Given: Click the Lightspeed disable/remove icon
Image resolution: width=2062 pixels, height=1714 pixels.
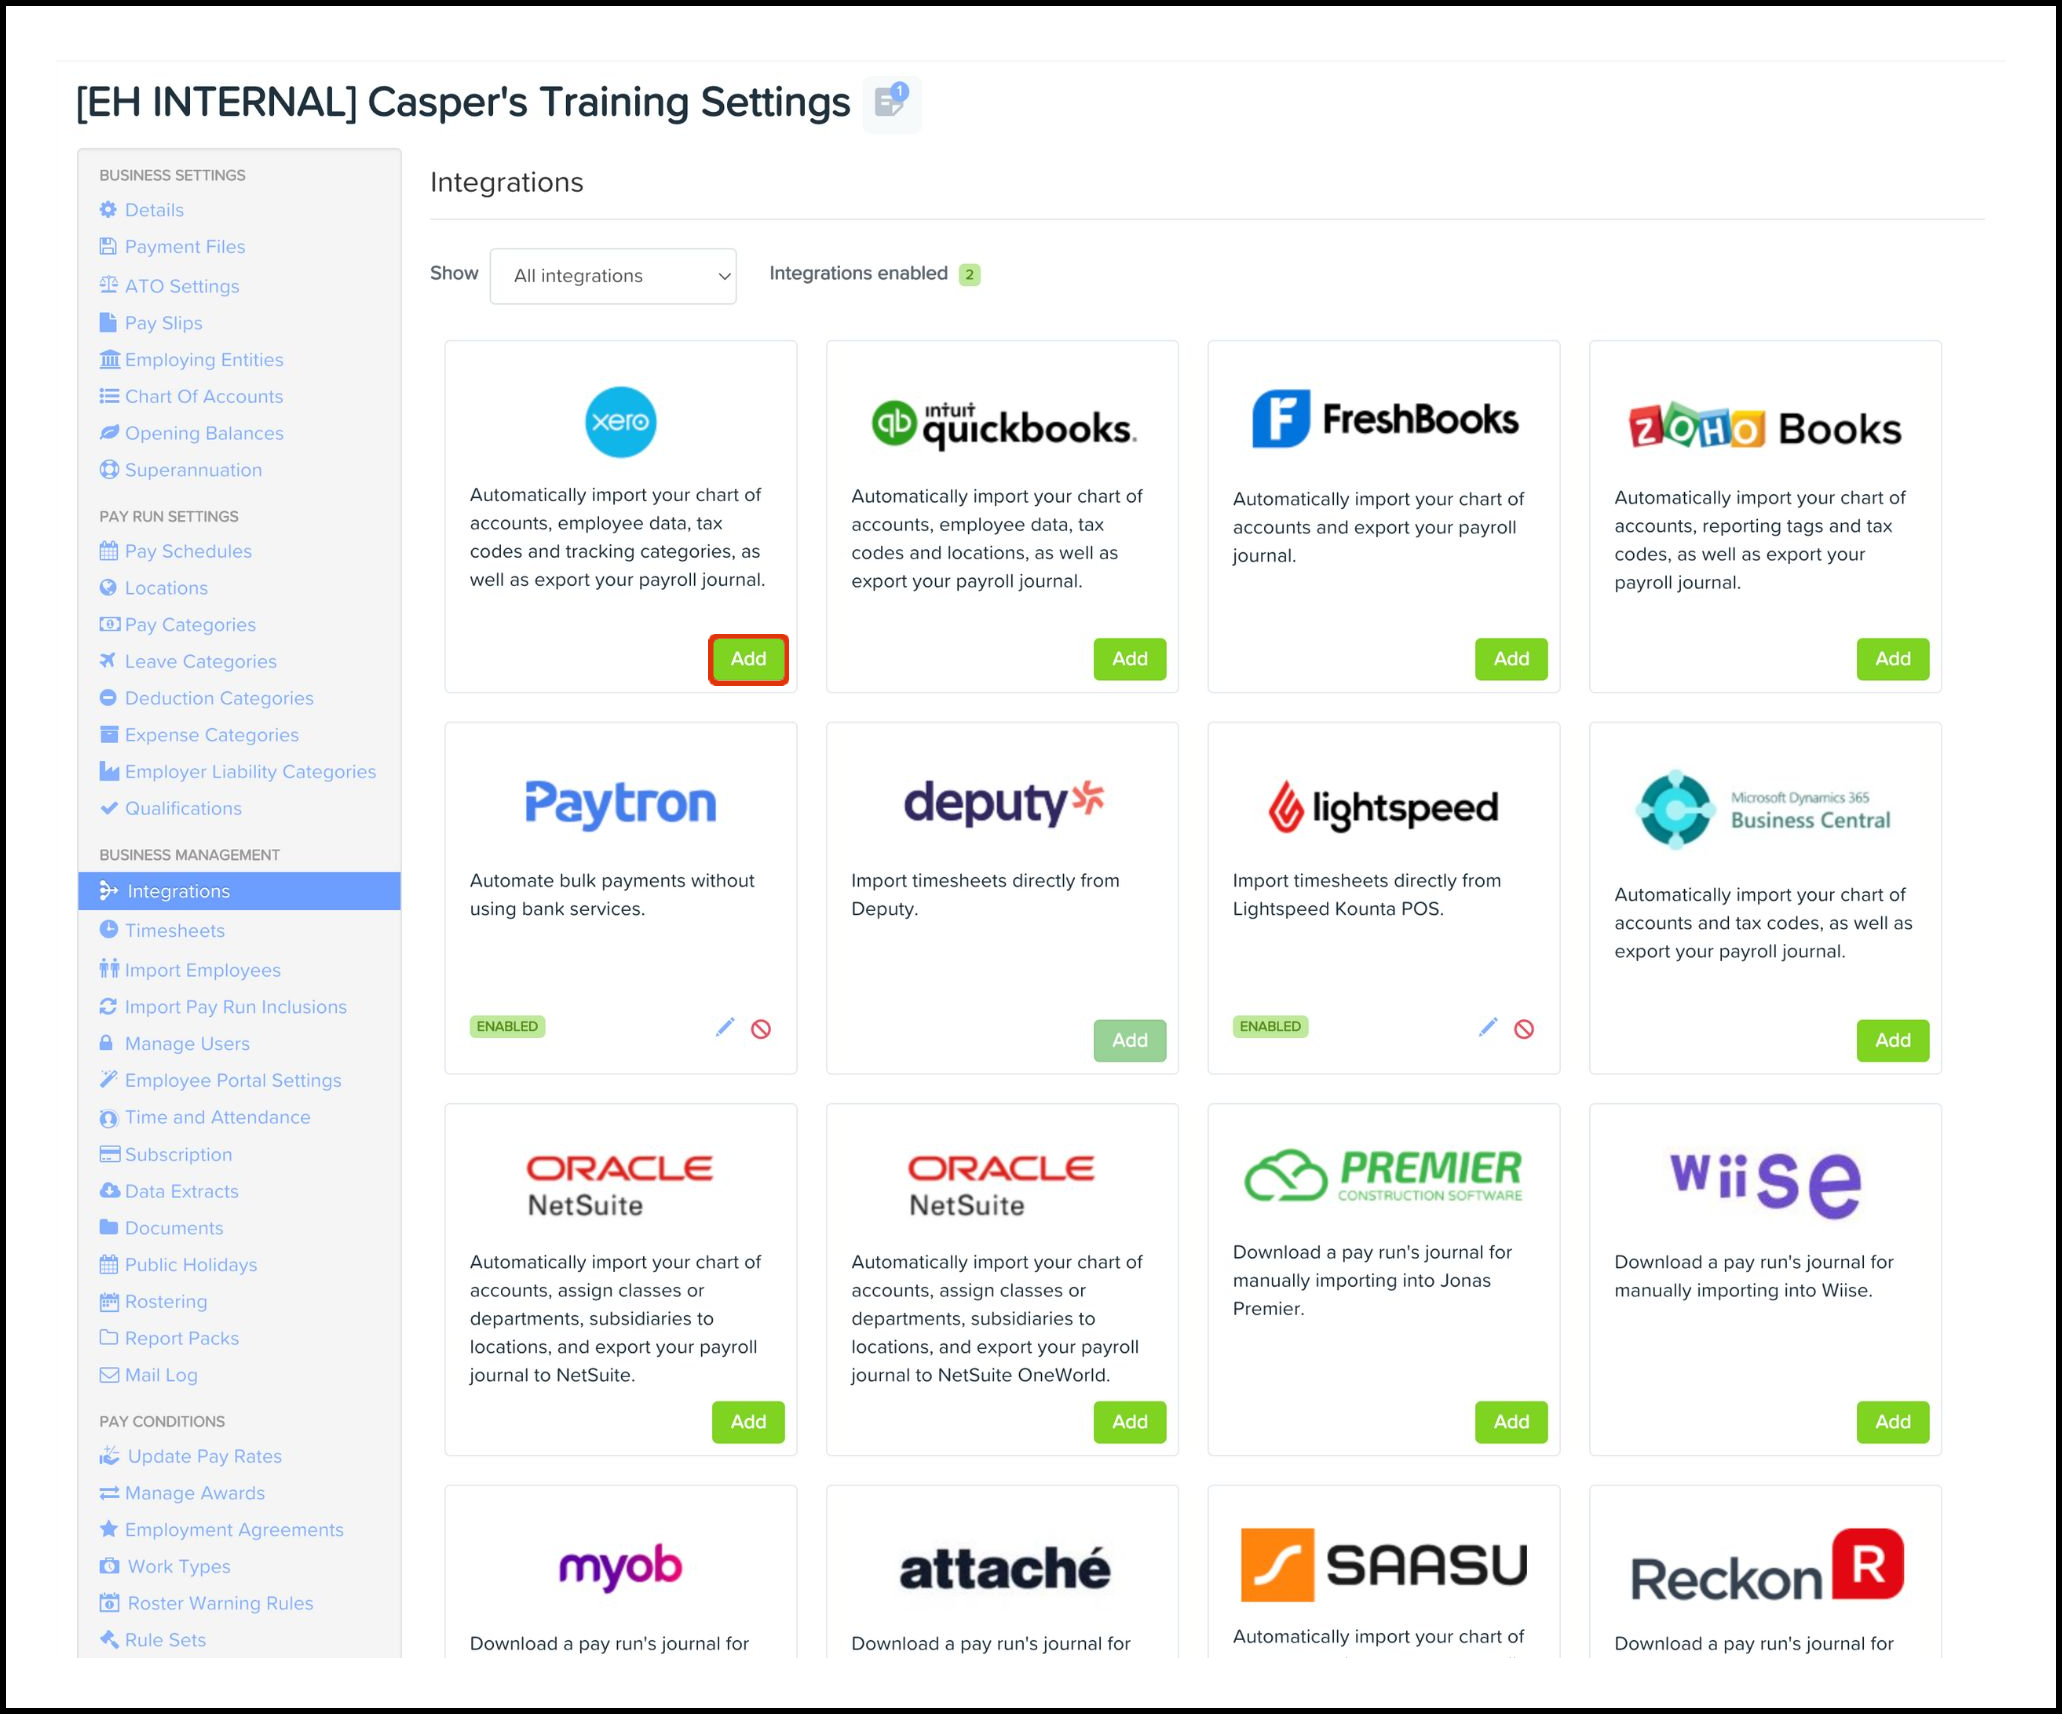Looking at the screenshot, I should (1524, 1029).
